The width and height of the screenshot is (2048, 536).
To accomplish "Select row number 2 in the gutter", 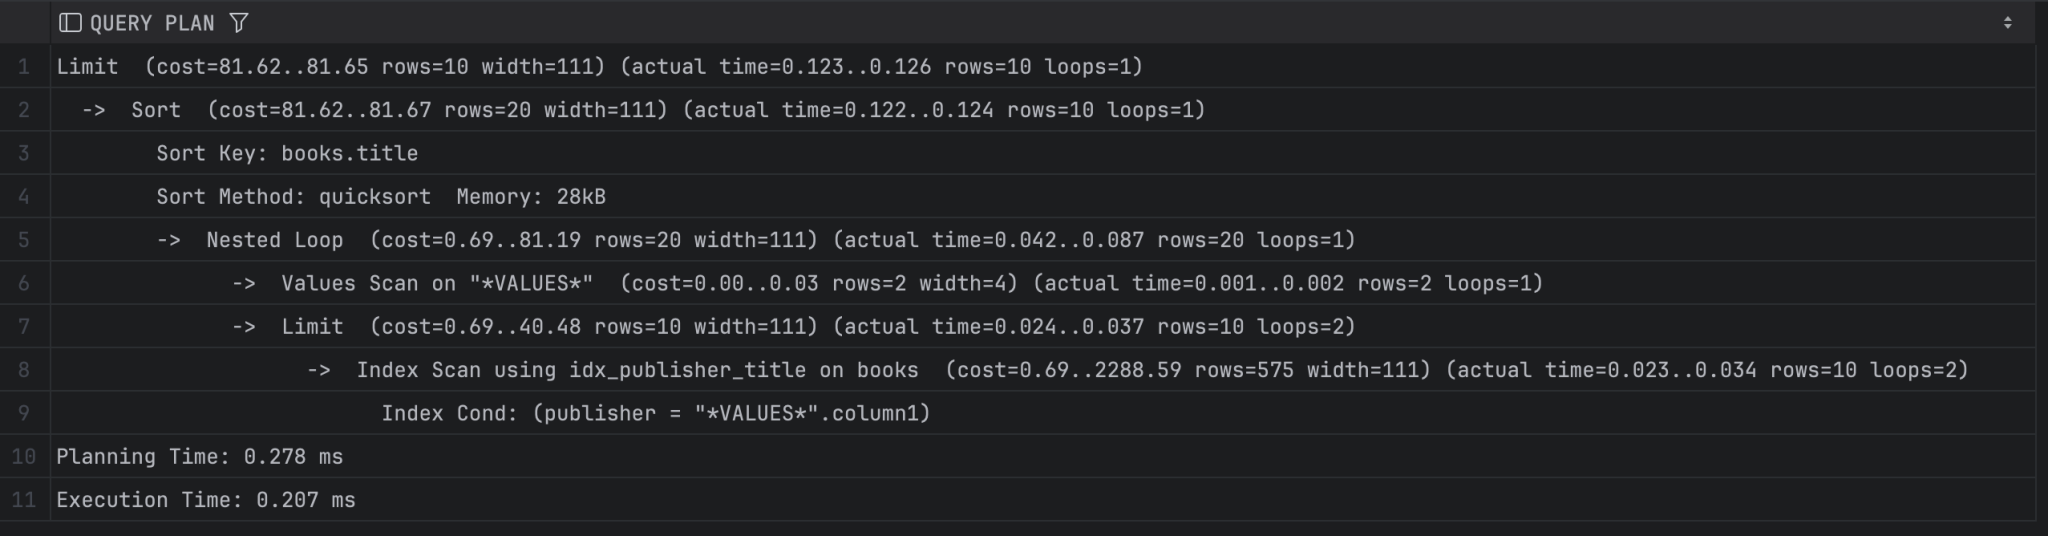I will click(x=24, y=110).
